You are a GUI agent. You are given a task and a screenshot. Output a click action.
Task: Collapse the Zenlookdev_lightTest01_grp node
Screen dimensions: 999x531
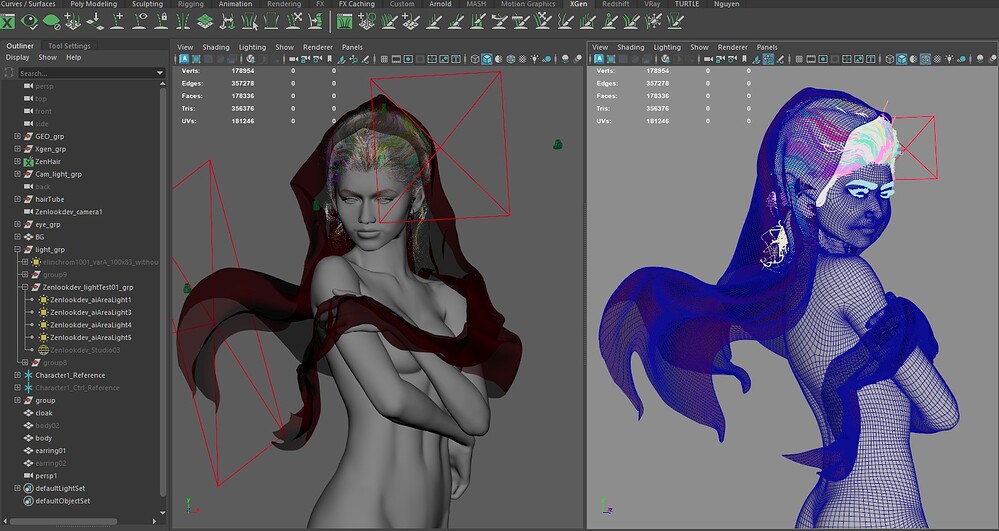pos(25,287)
